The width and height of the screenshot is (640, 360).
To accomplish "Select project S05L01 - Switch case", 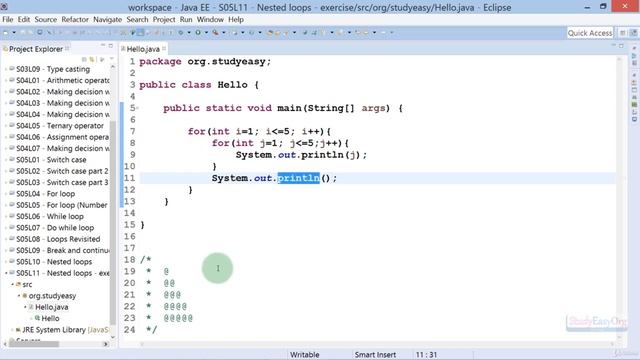I will pos(51,160).
